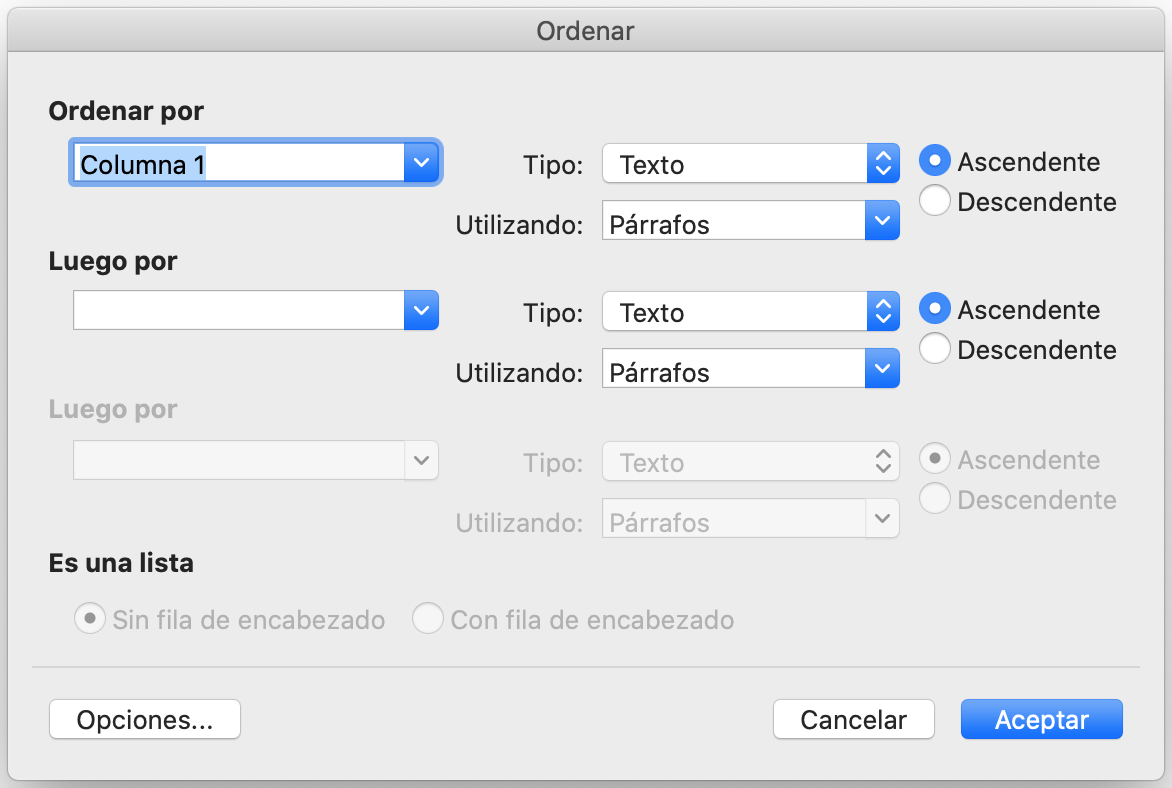Click the Opciones... button

click(145, 719)
